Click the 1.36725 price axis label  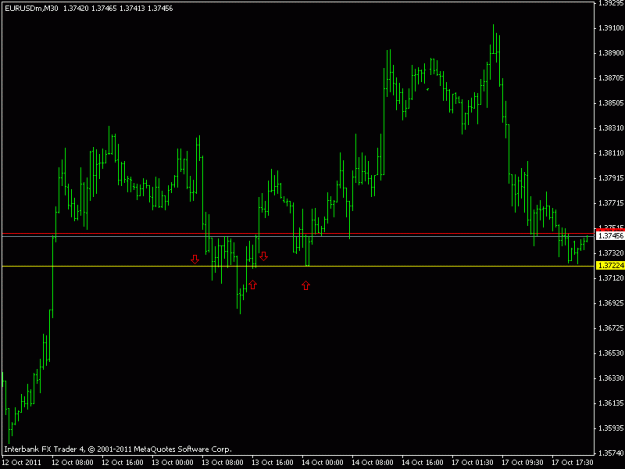[x=611, y=328]
